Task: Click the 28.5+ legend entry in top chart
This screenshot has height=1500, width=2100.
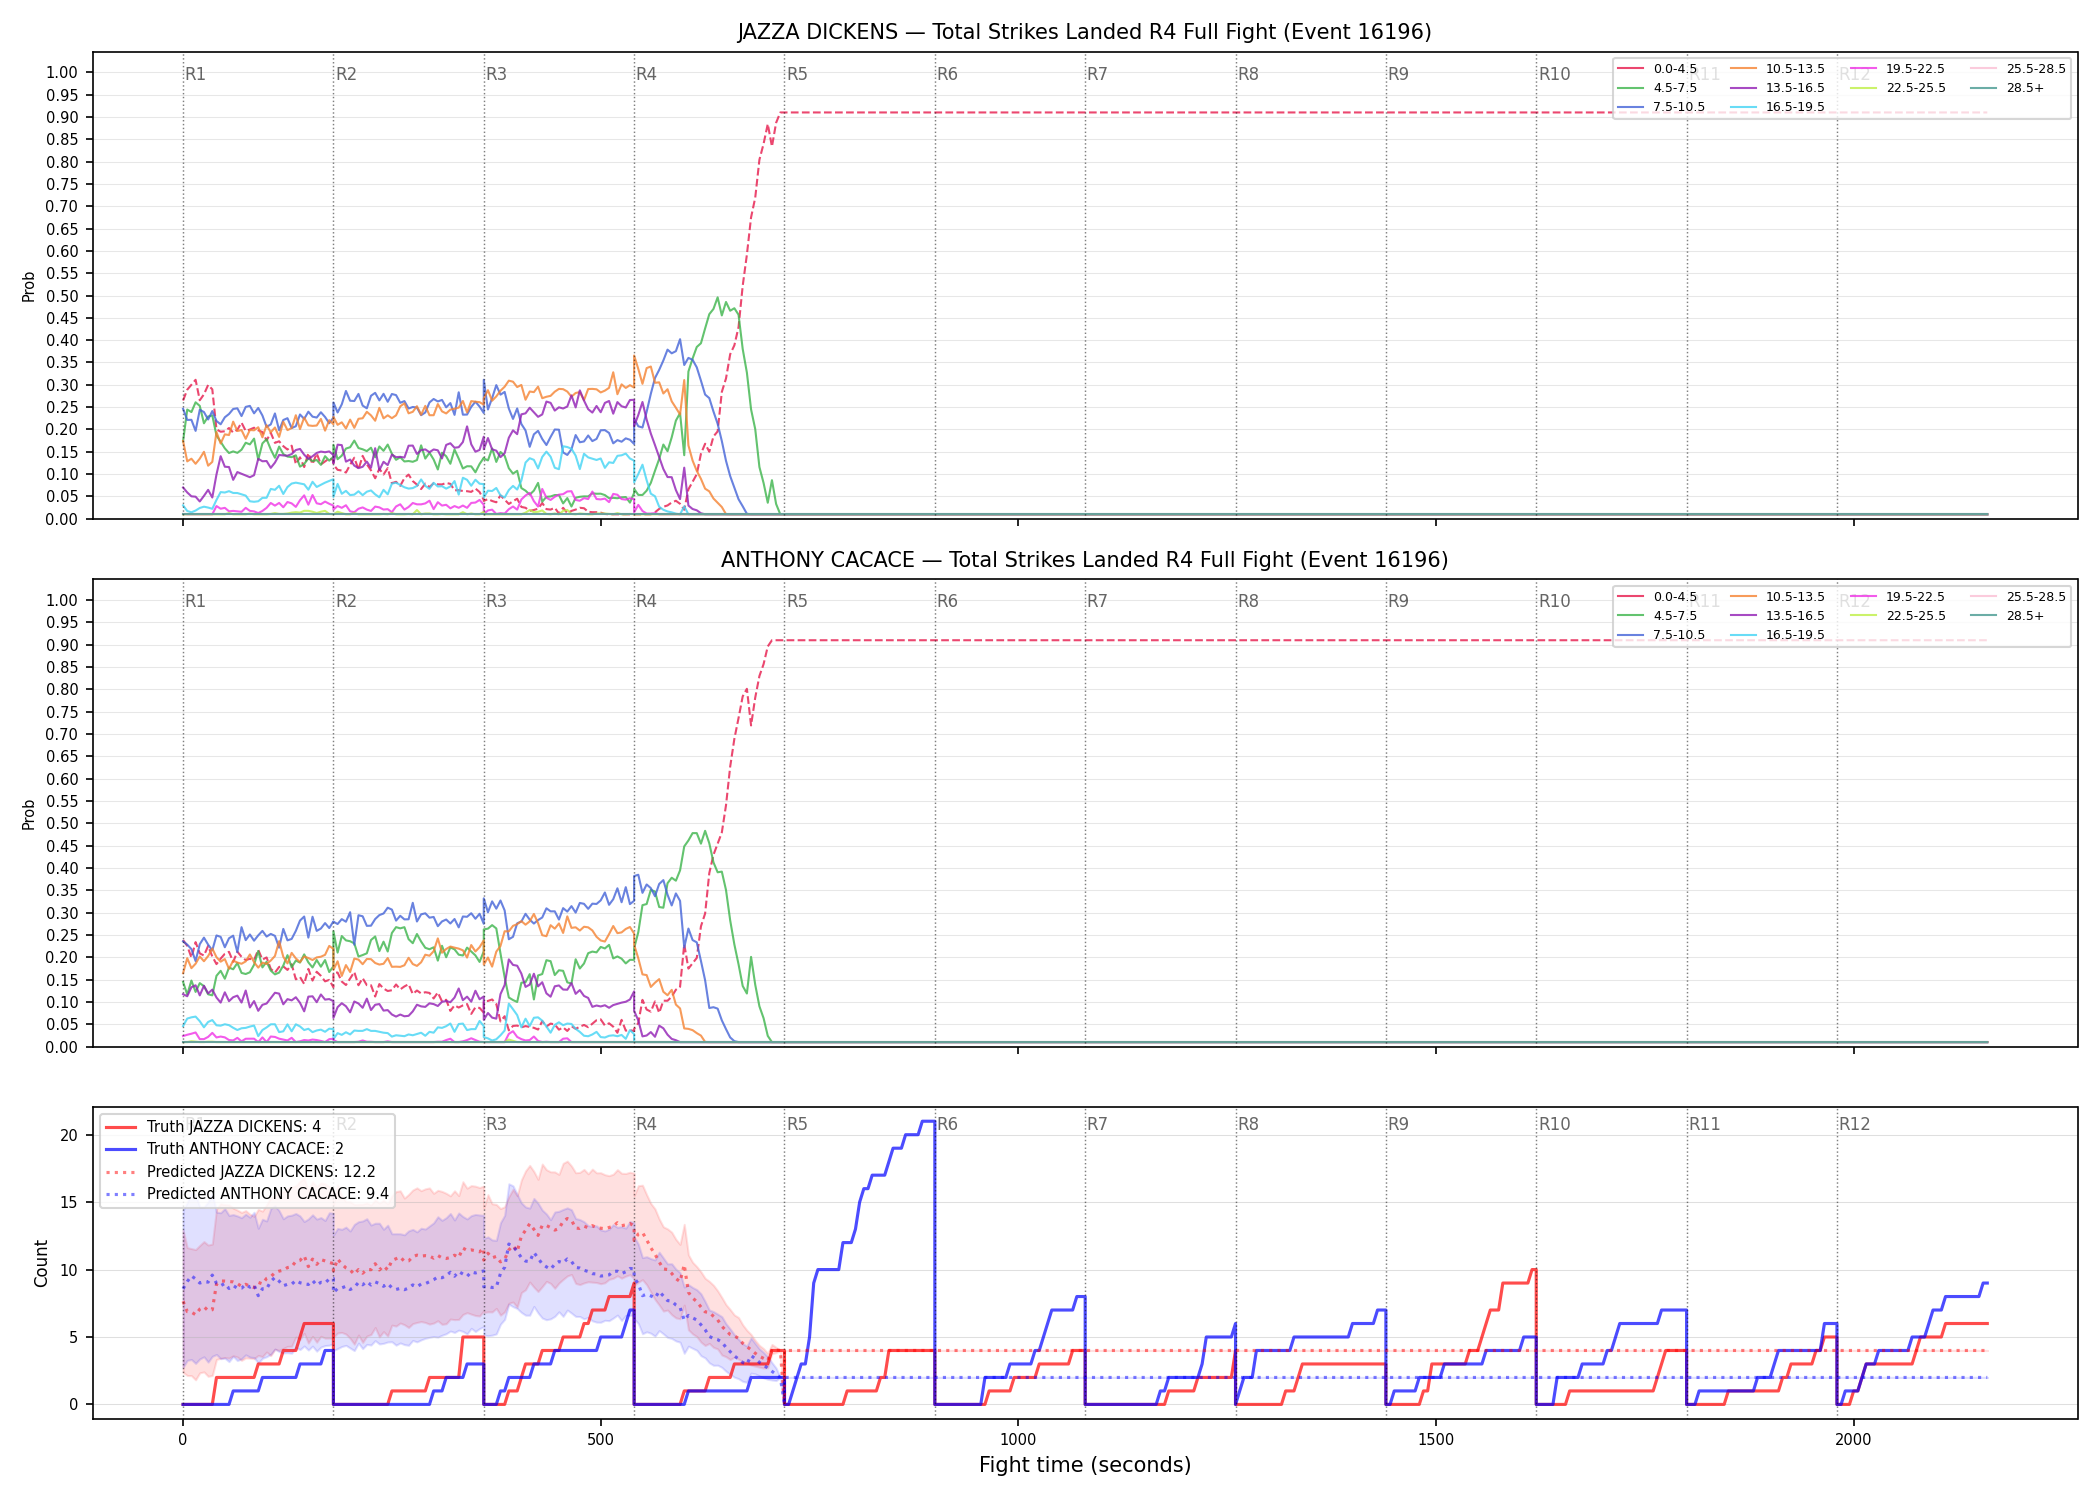Action: tap(2007, 88)
